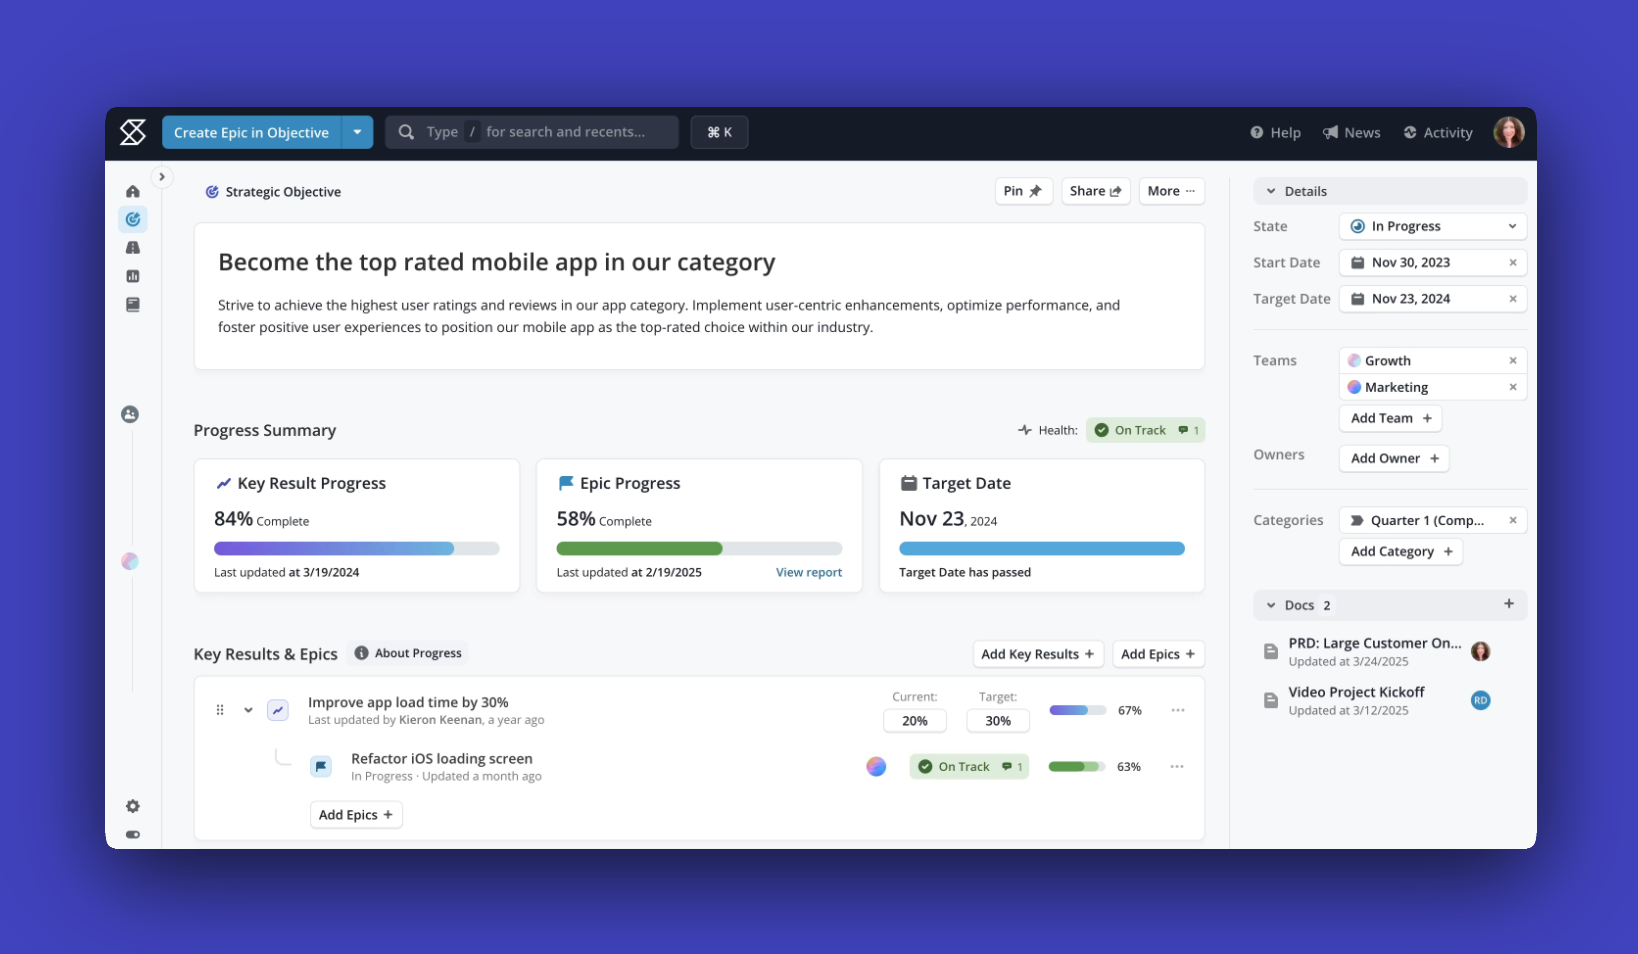Click into the search and recents field

pyautogui.click(x=532, y=132)
